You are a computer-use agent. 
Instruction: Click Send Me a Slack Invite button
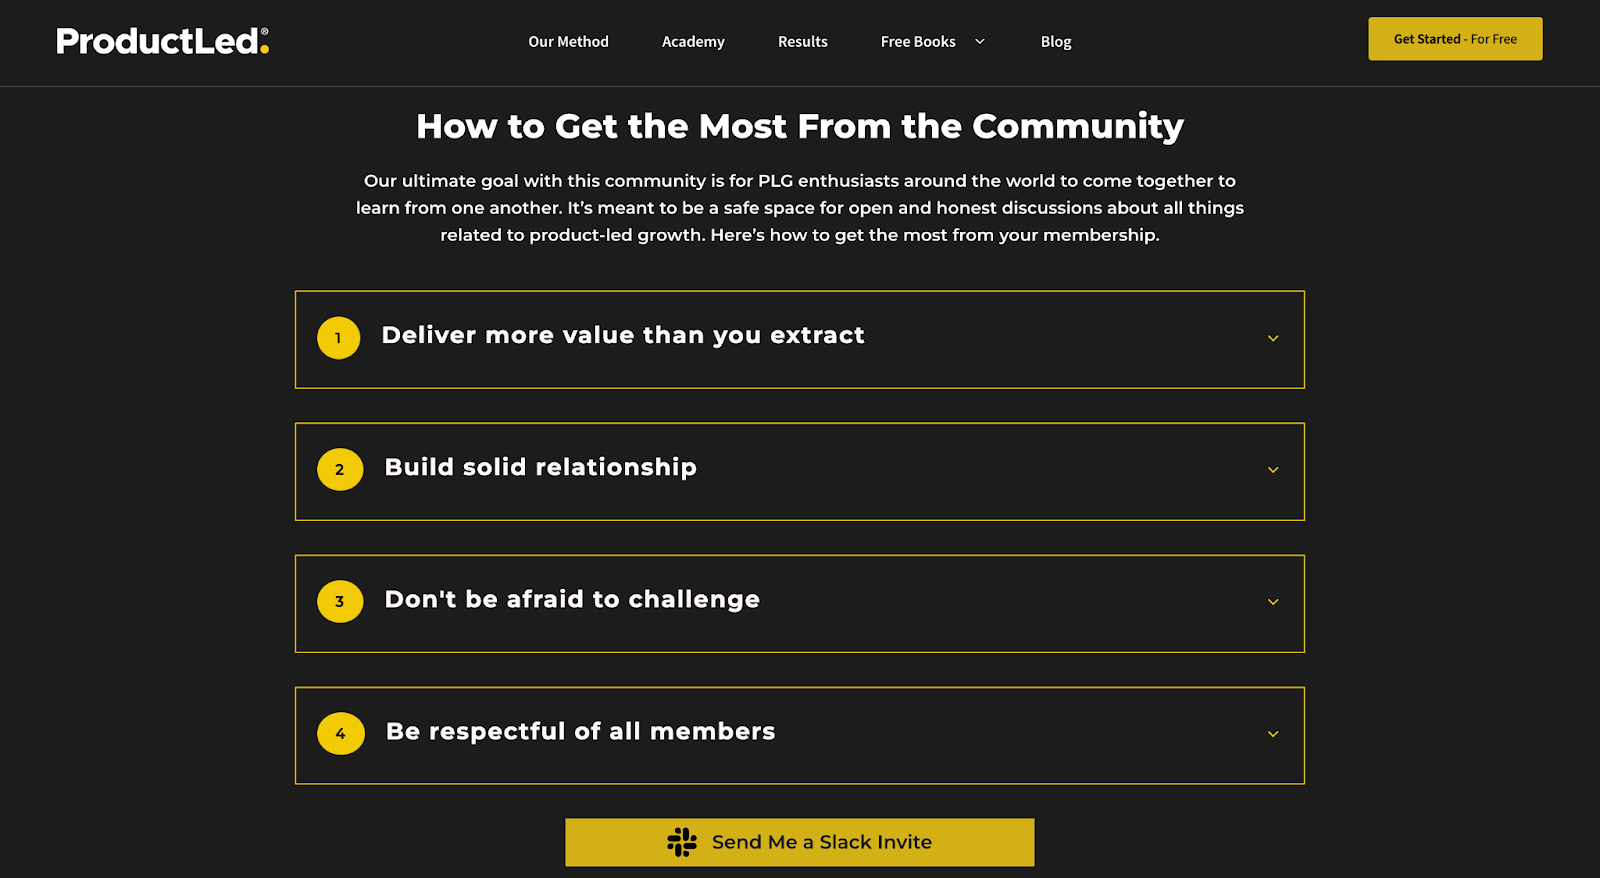click(x=800, y=842)
